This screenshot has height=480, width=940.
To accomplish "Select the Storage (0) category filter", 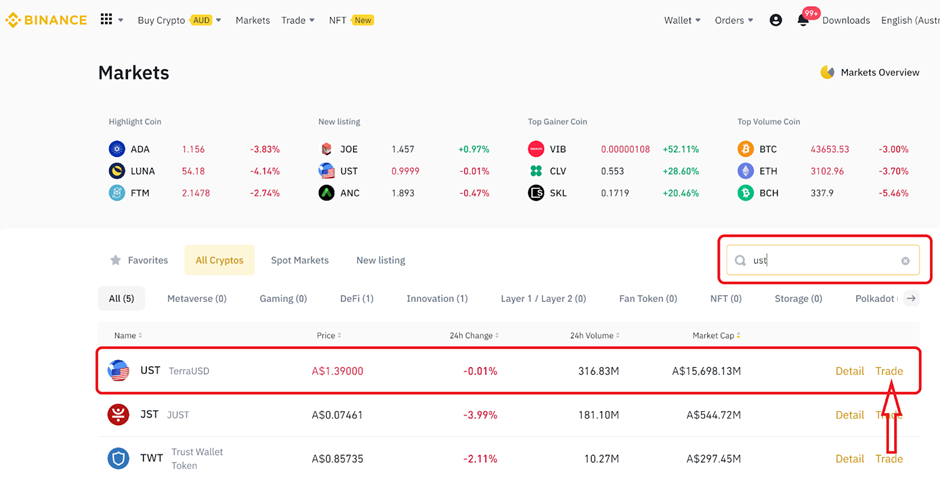I will [x=799, y=298].
